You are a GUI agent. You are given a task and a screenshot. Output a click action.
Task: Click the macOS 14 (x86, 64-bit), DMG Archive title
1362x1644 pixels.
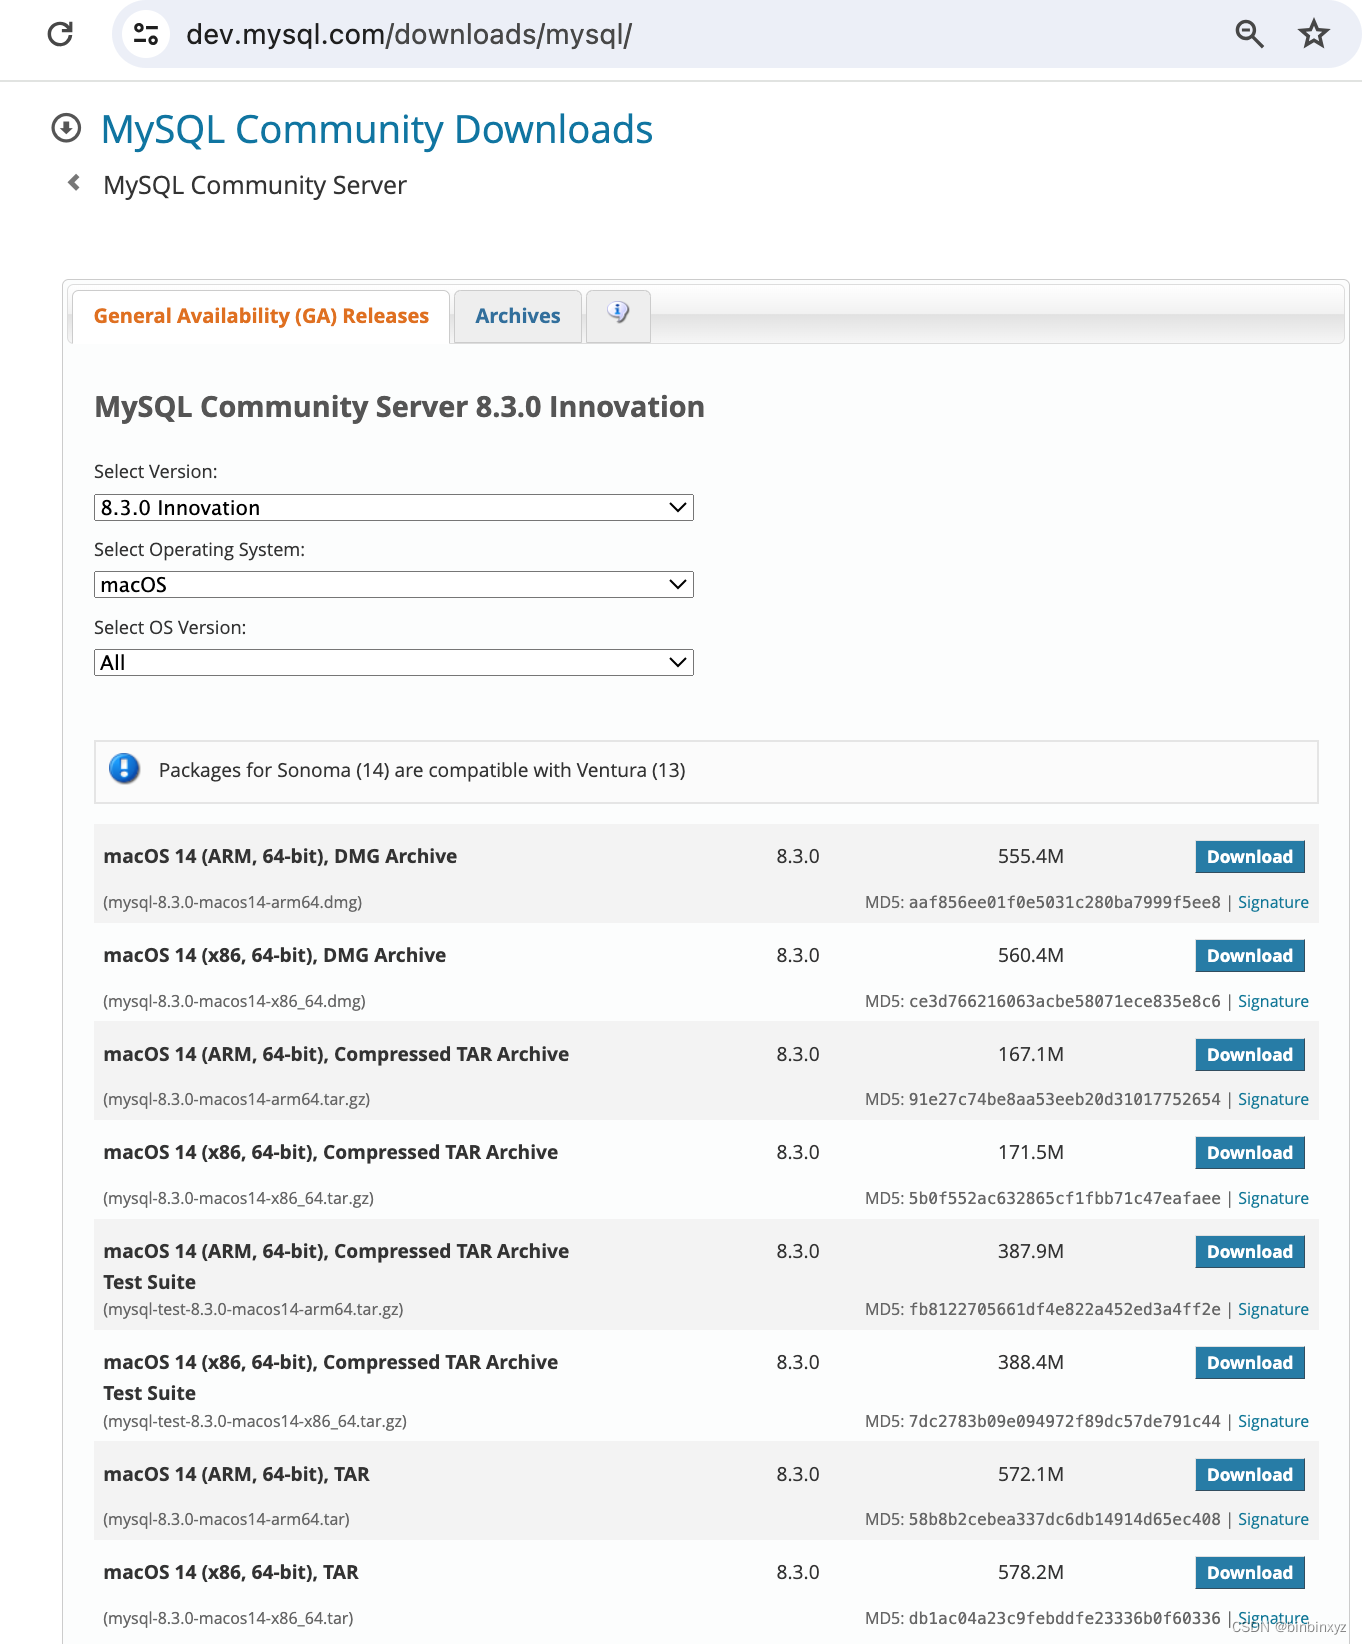point(275,955)
